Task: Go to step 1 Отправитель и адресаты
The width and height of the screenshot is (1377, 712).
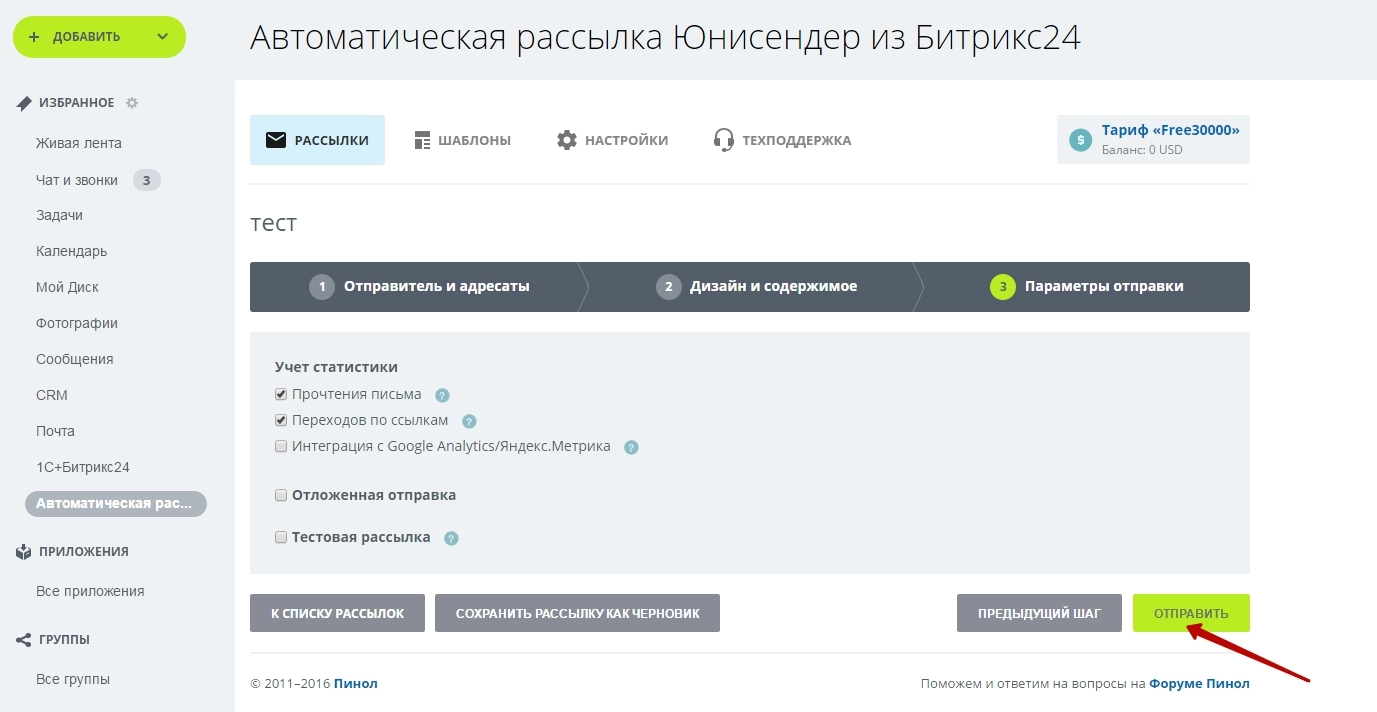Action: tap(420, 287)
